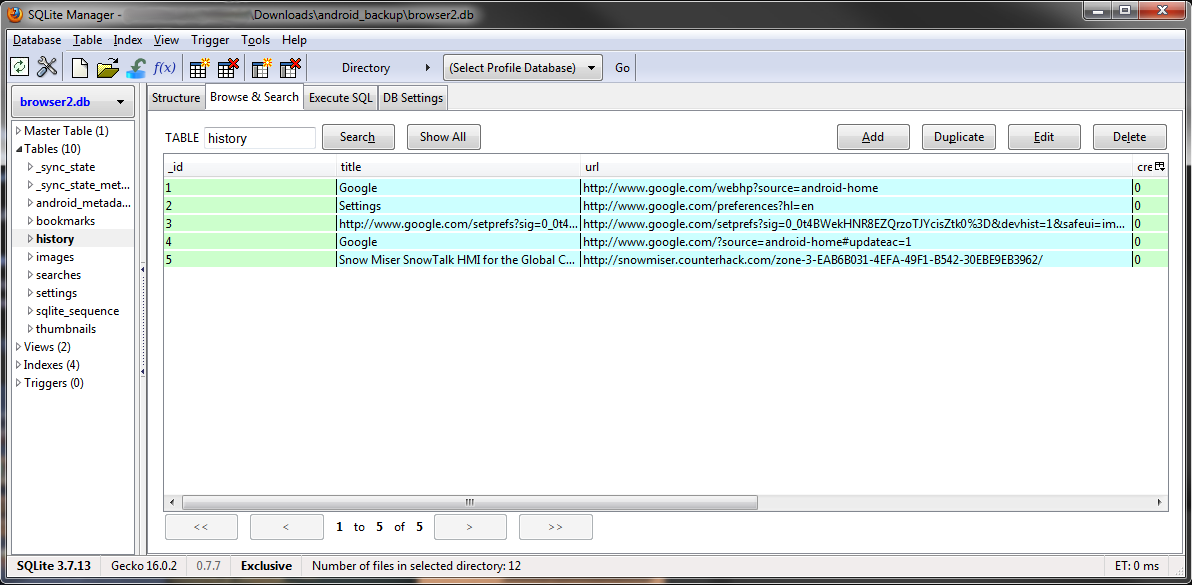Viewport: 1192px width, 585px height.
Task: Expand the history table node
Action: [30, 239]
